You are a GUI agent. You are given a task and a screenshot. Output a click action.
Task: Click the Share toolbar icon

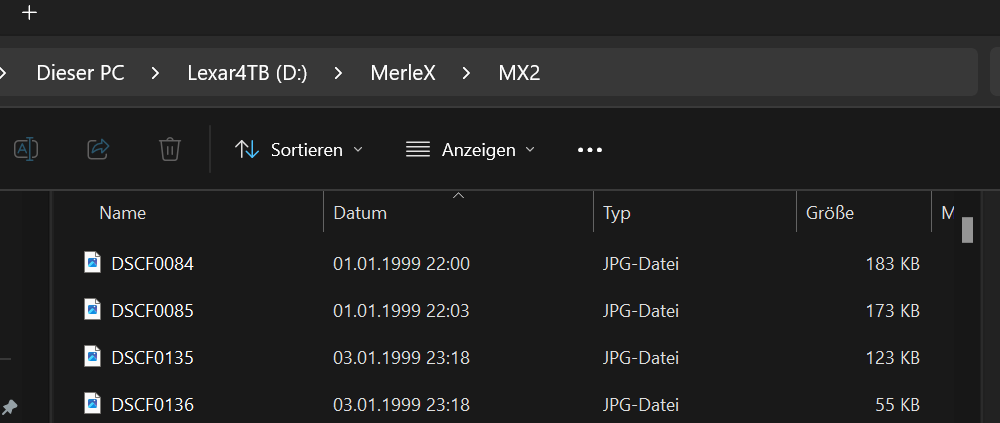click(x=98, y=150)
